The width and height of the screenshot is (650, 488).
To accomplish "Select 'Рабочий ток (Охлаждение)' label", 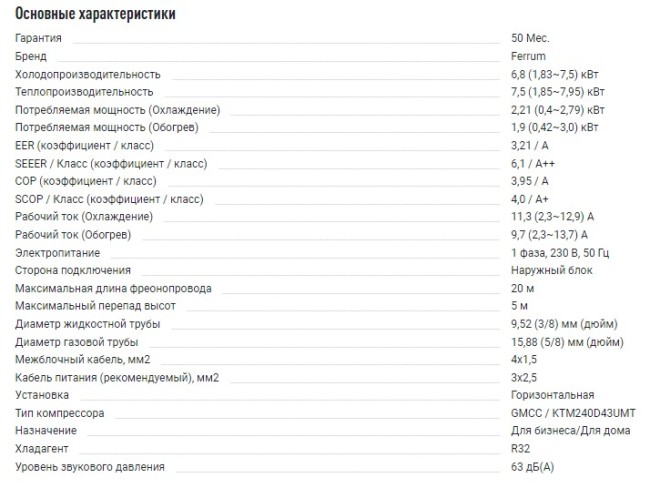I will point(84,217).
